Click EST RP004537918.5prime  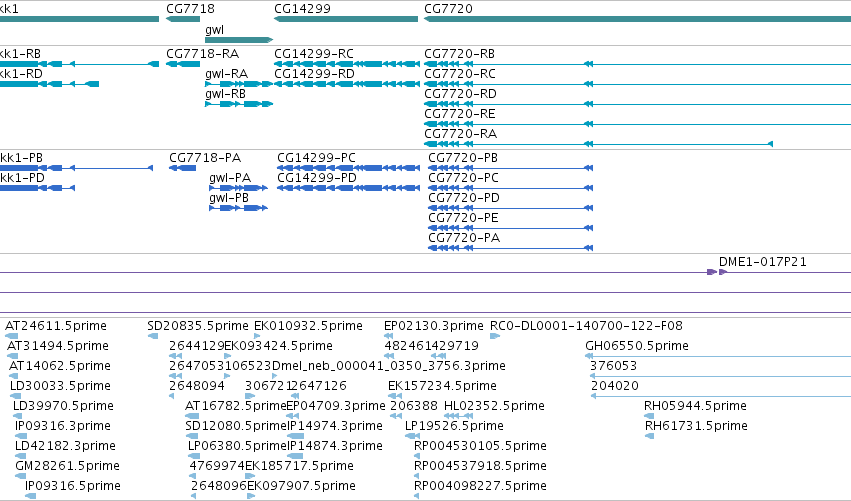click(480, 467)
